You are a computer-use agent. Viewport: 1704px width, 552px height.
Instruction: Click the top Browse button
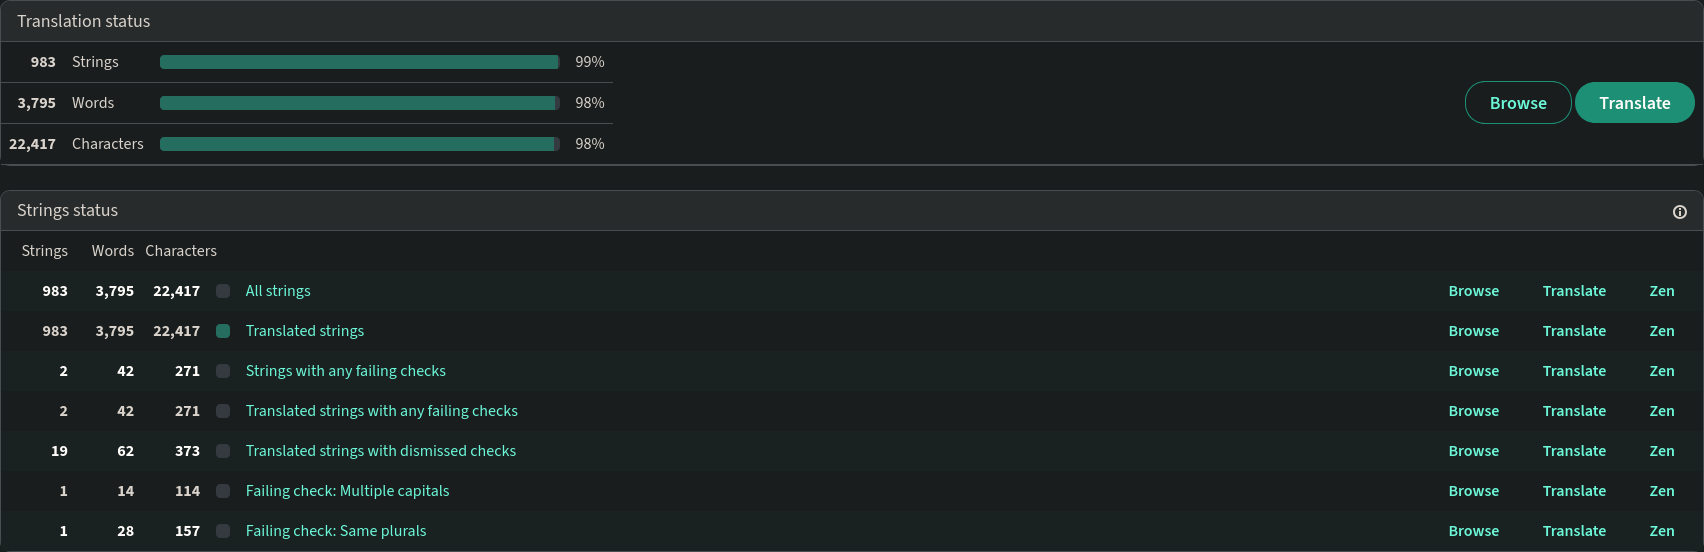pos(1518,103)
